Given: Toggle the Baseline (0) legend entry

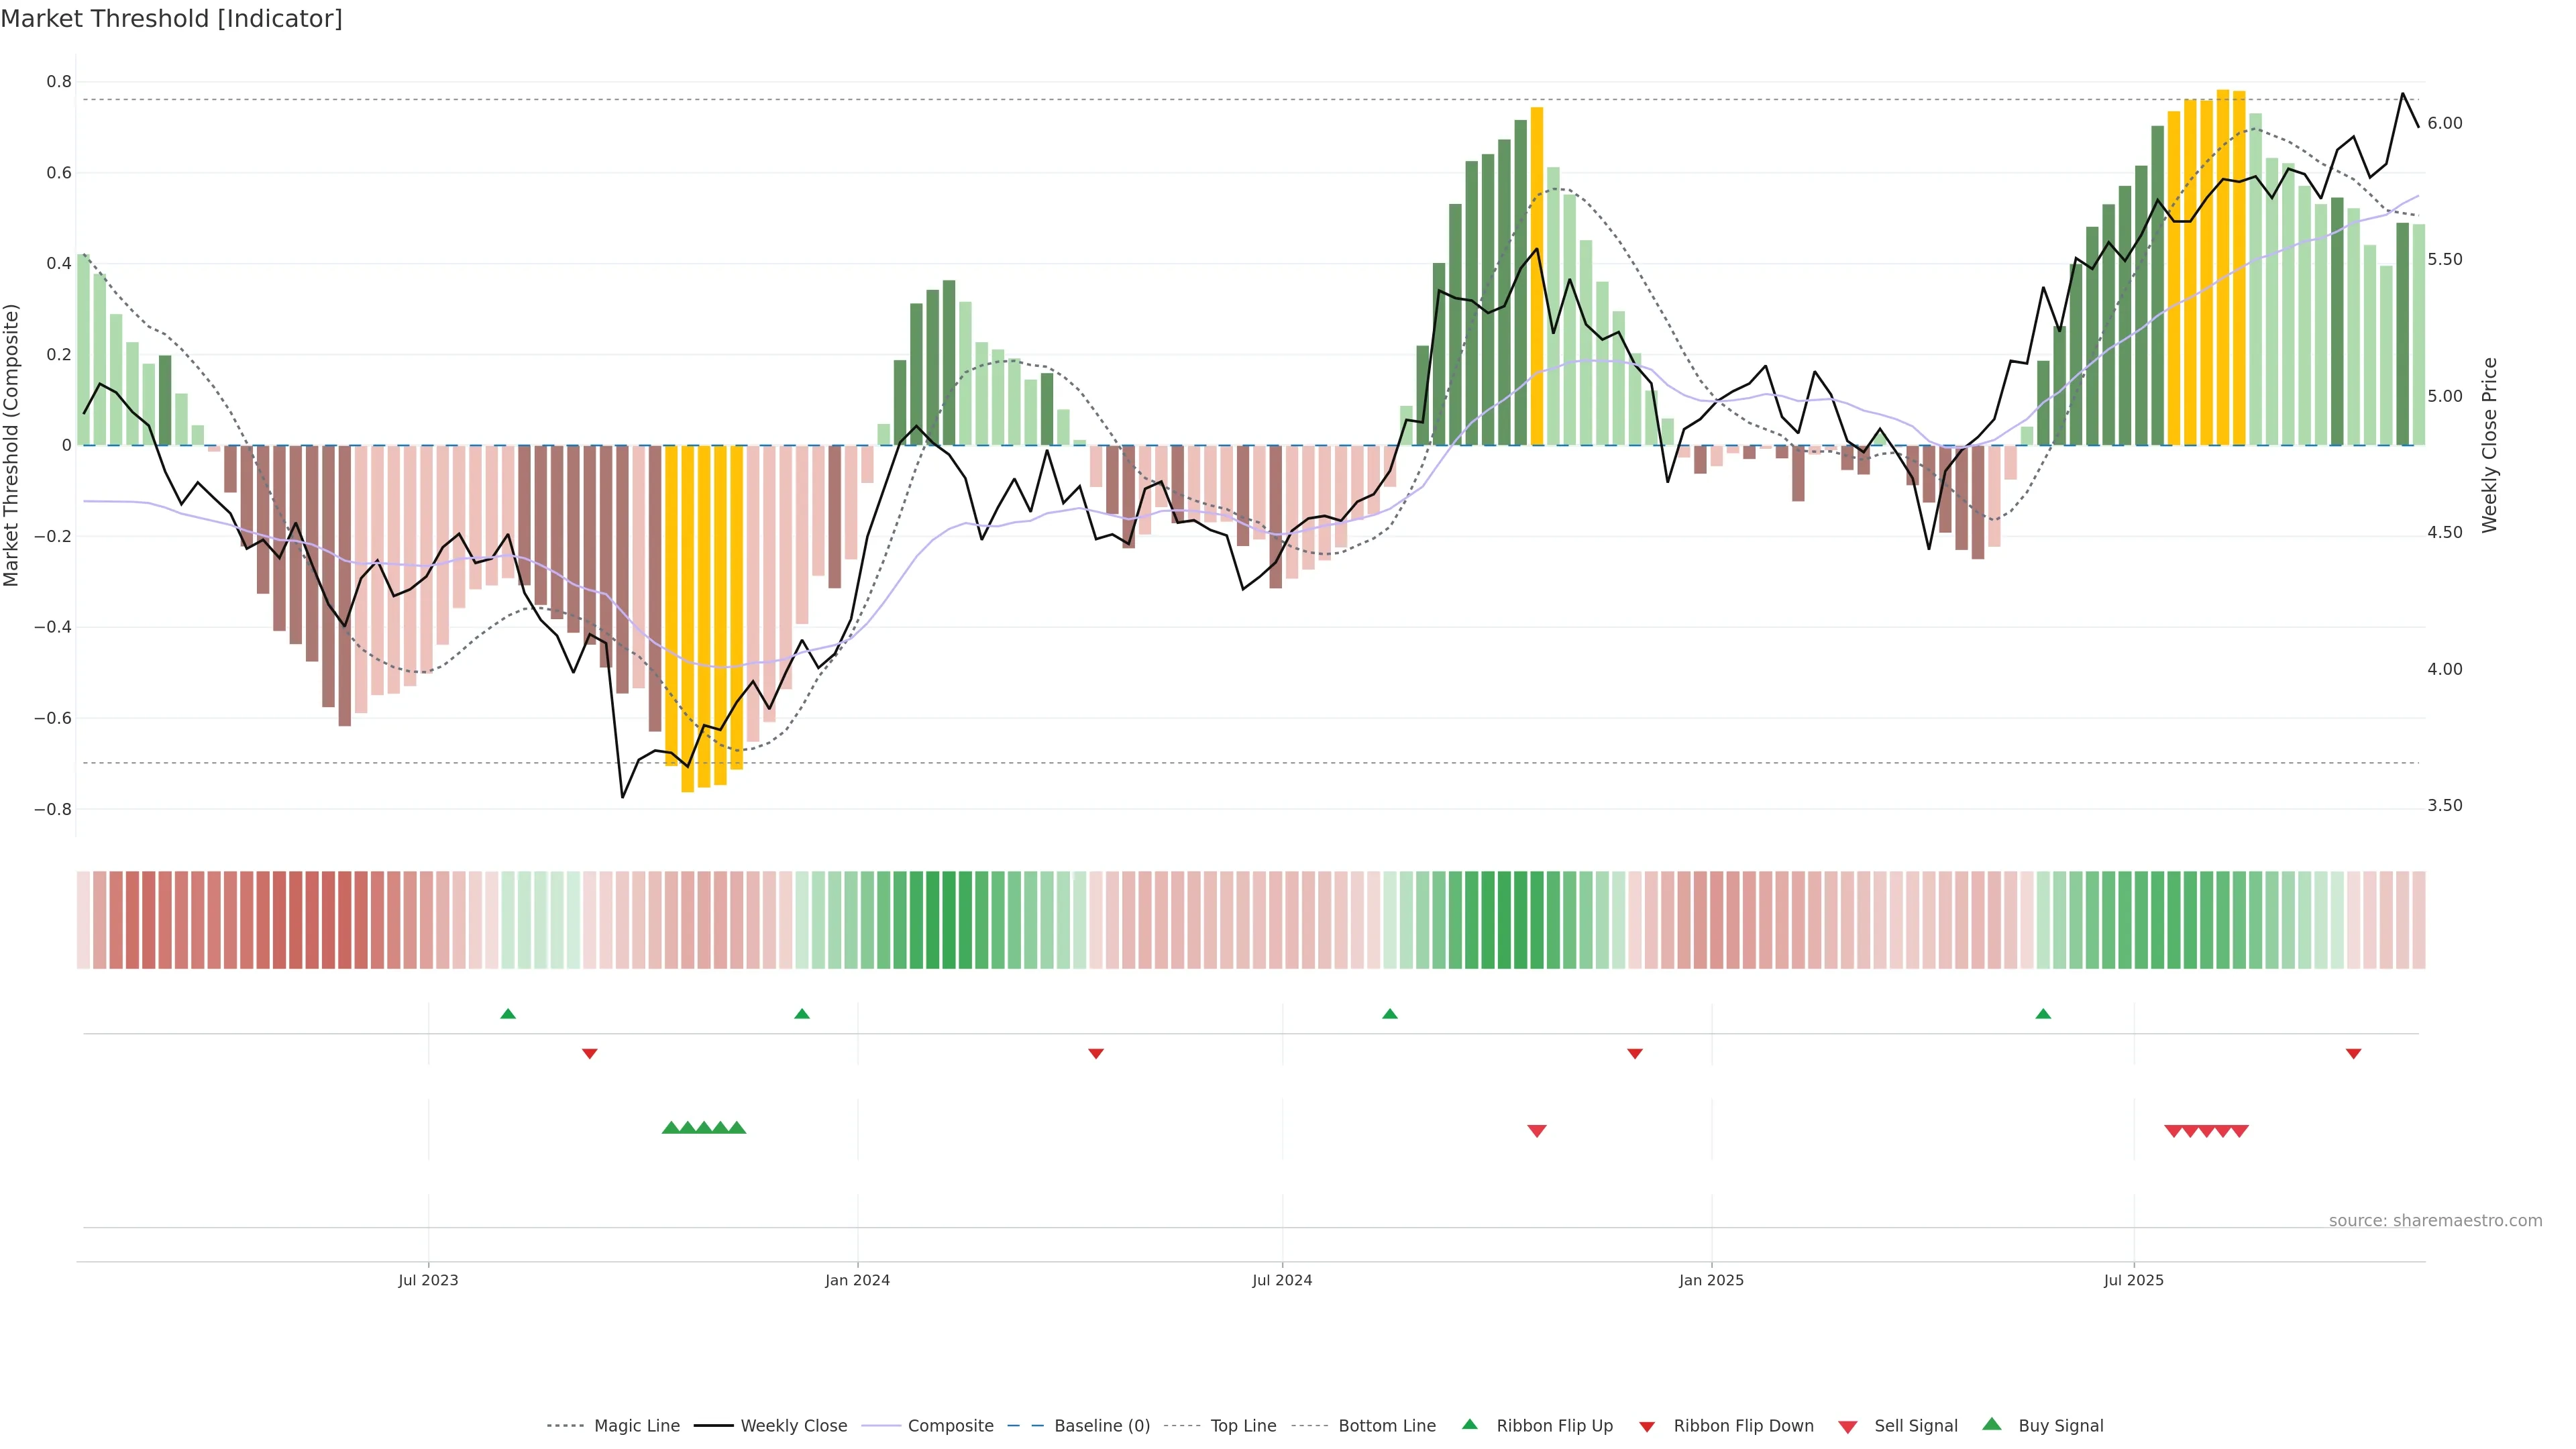Looking at the screenshot, I should [1102, 1426].
